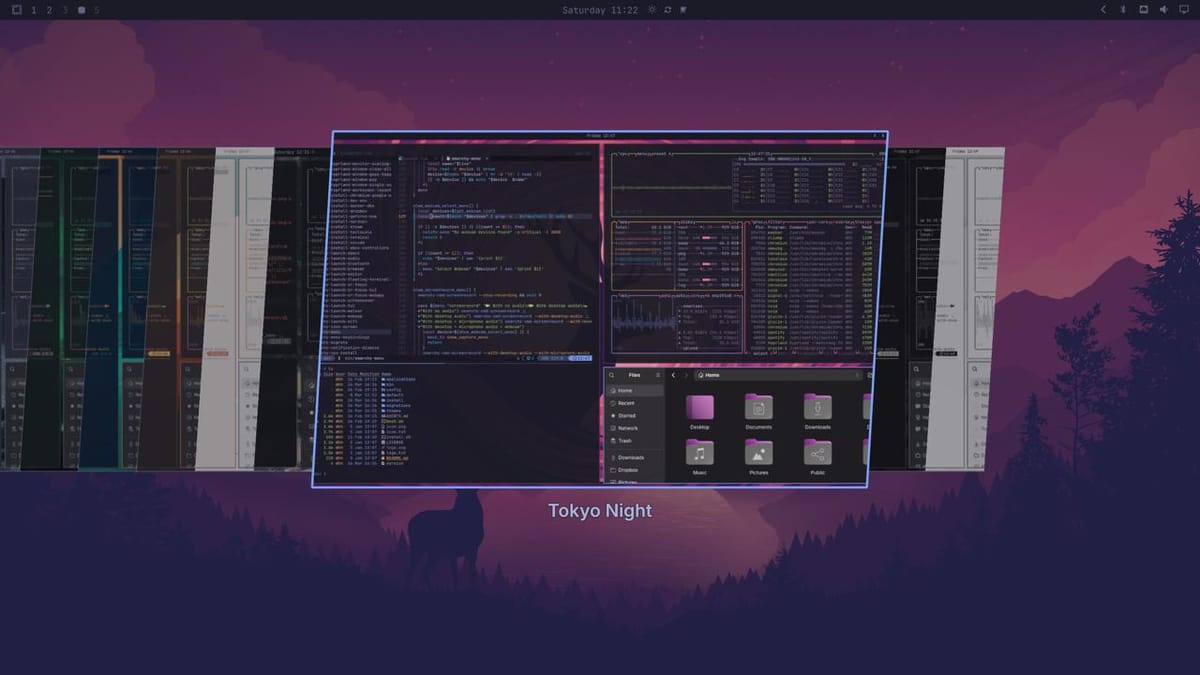The height and width of the screenshot is (675, 1200).
Task: Open the Music folder icon
Action: pos(699,453)
